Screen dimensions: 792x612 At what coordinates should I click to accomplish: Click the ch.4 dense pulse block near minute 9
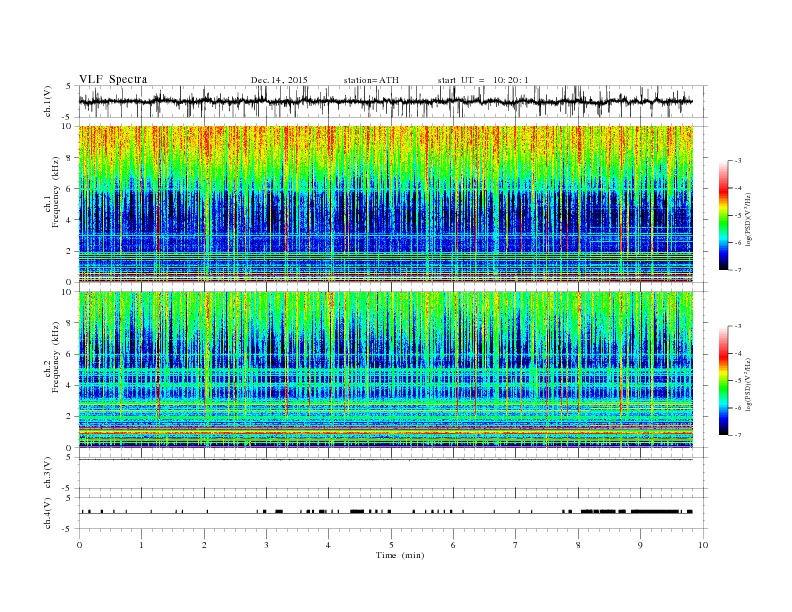[656, 512]
